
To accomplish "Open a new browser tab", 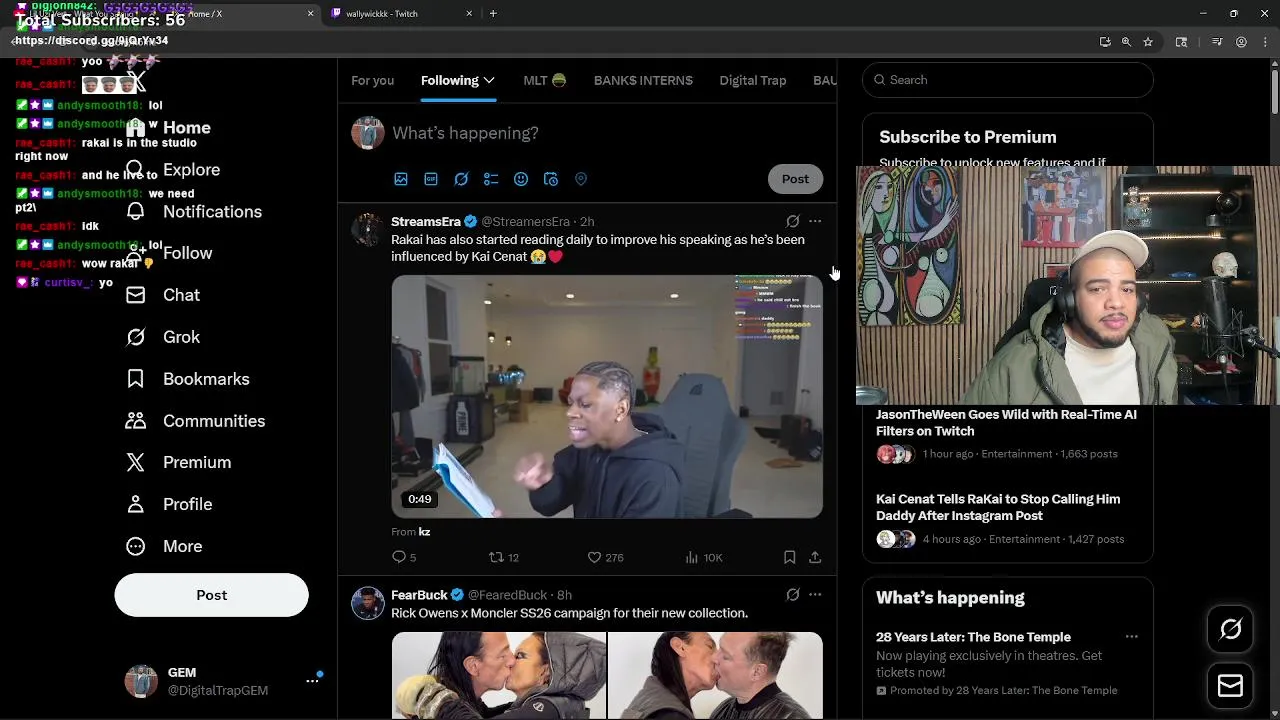I will 493,14.
